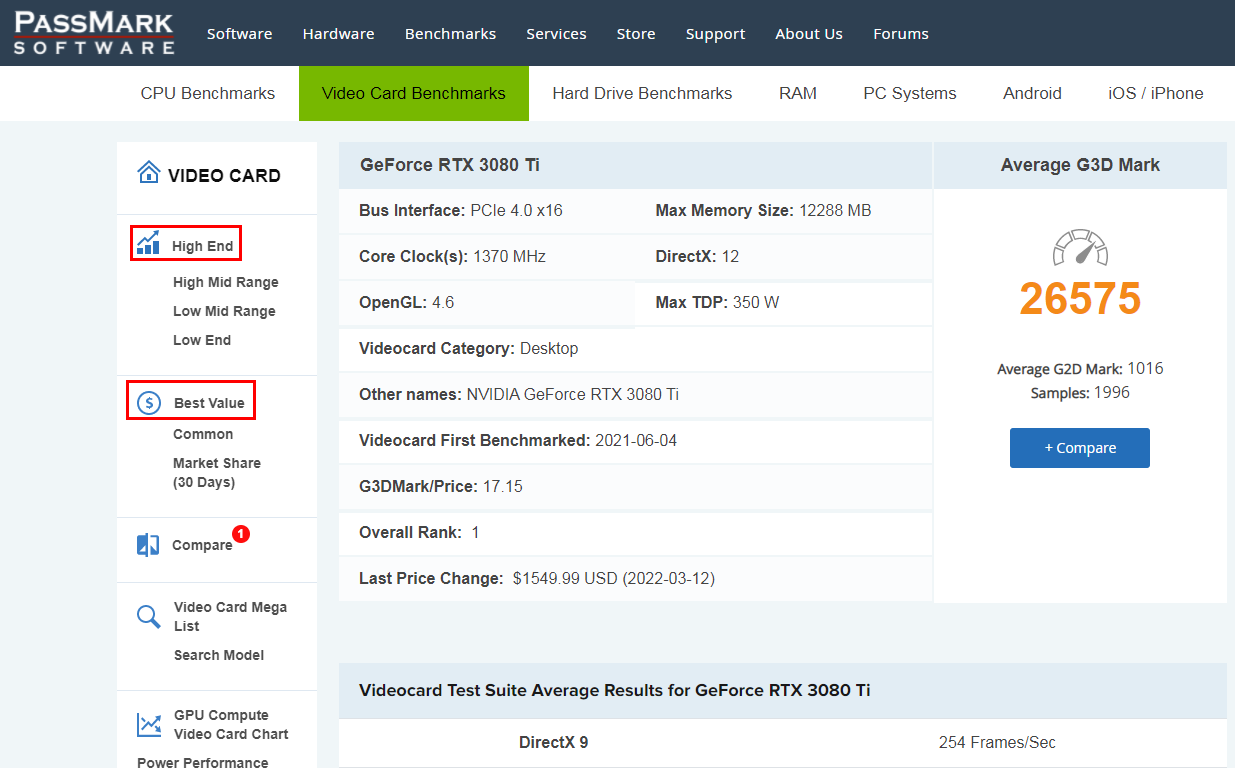Screen dimensions: 1235x768
Task: Switch to PC Systems tab
Action: [x=910, y=93]
